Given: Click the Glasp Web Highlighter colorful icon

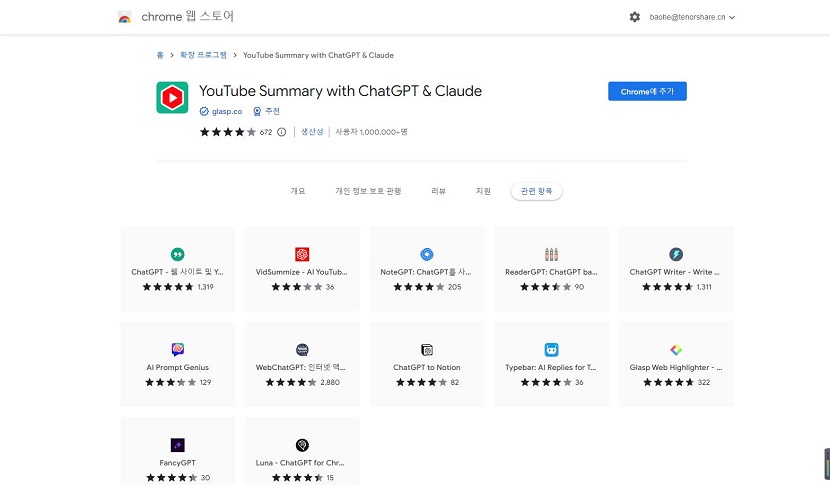Looking at the screenshot, I should (676, 349).
